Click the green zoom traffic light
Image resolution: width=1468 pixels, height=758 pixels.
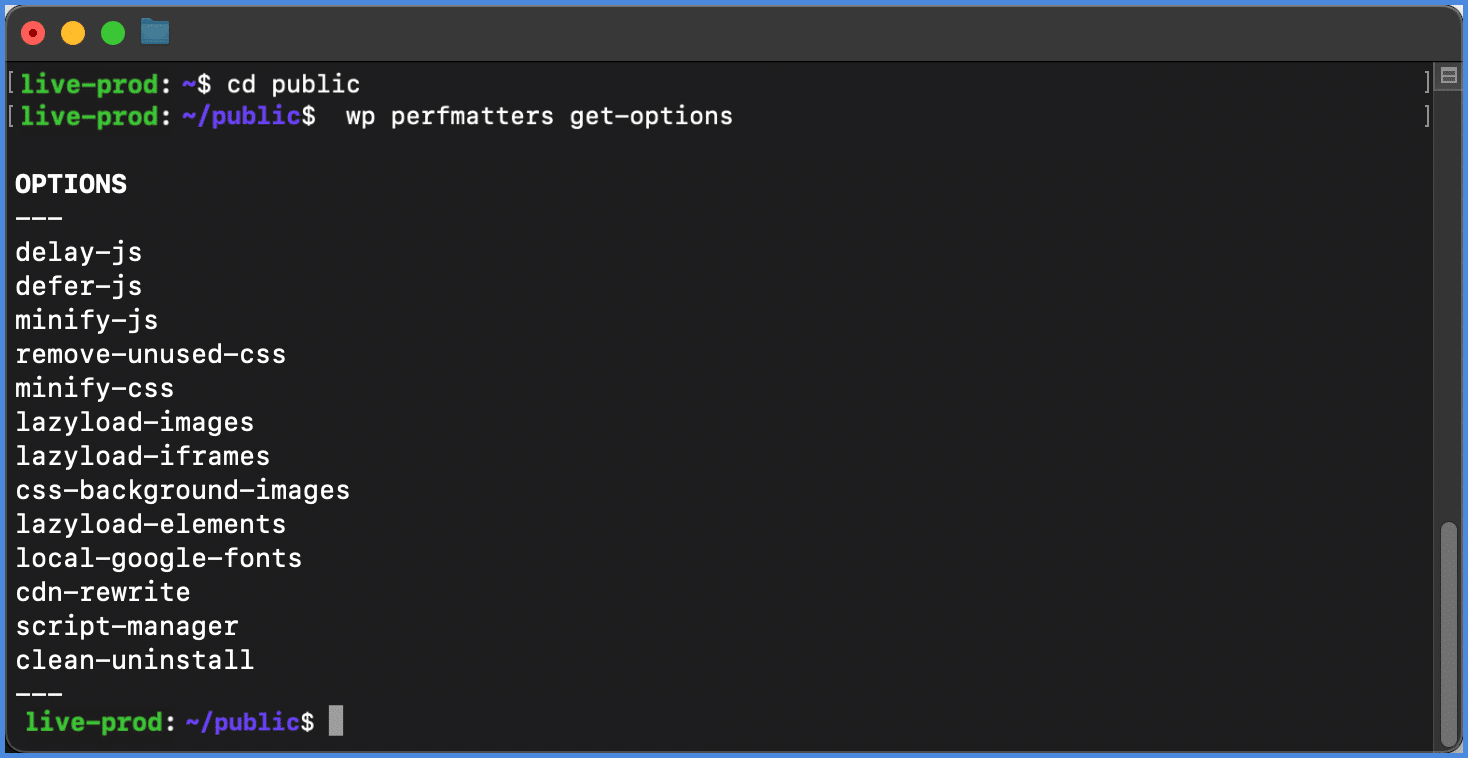[112, 32]
